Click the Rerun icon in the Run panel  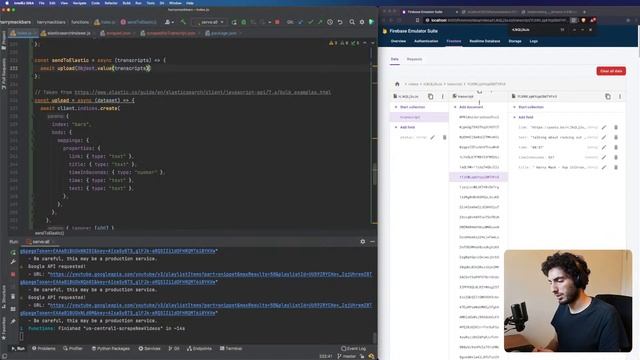(x=13, y=252)
